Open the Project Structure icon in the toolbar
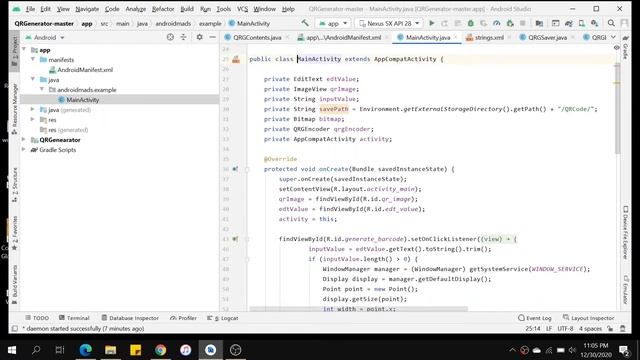640x360 pixels. pos(539,23)
